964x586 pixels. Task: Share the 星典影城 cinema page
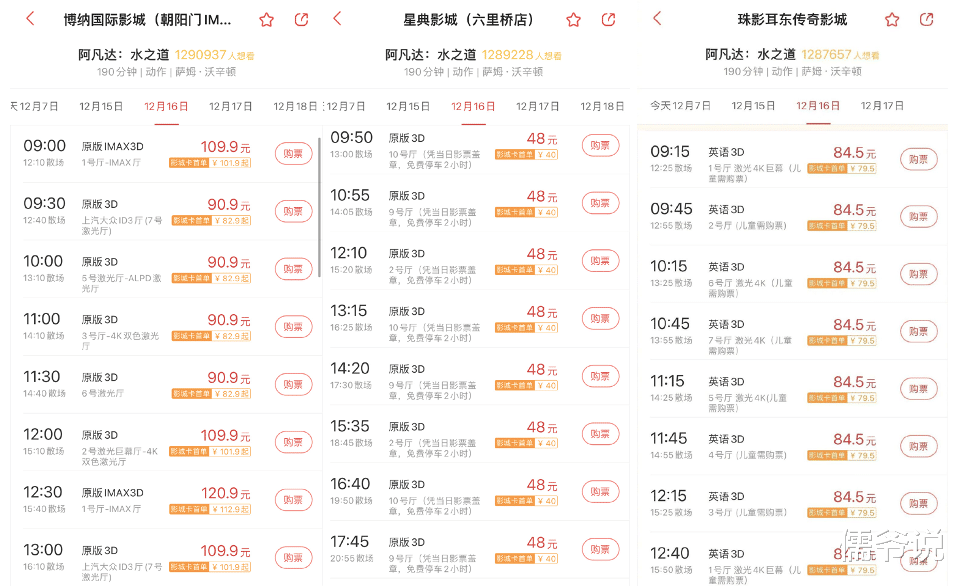609,20
